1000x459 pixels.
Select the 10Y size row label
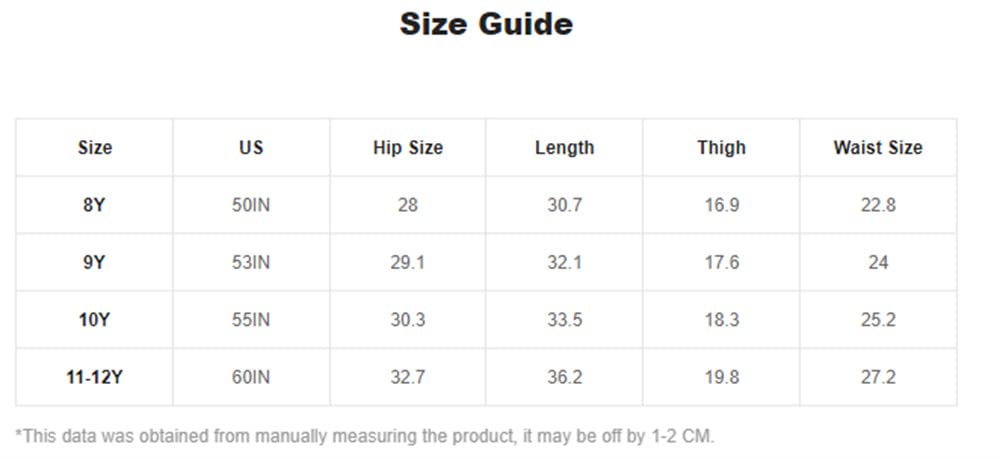click(95, 320)
